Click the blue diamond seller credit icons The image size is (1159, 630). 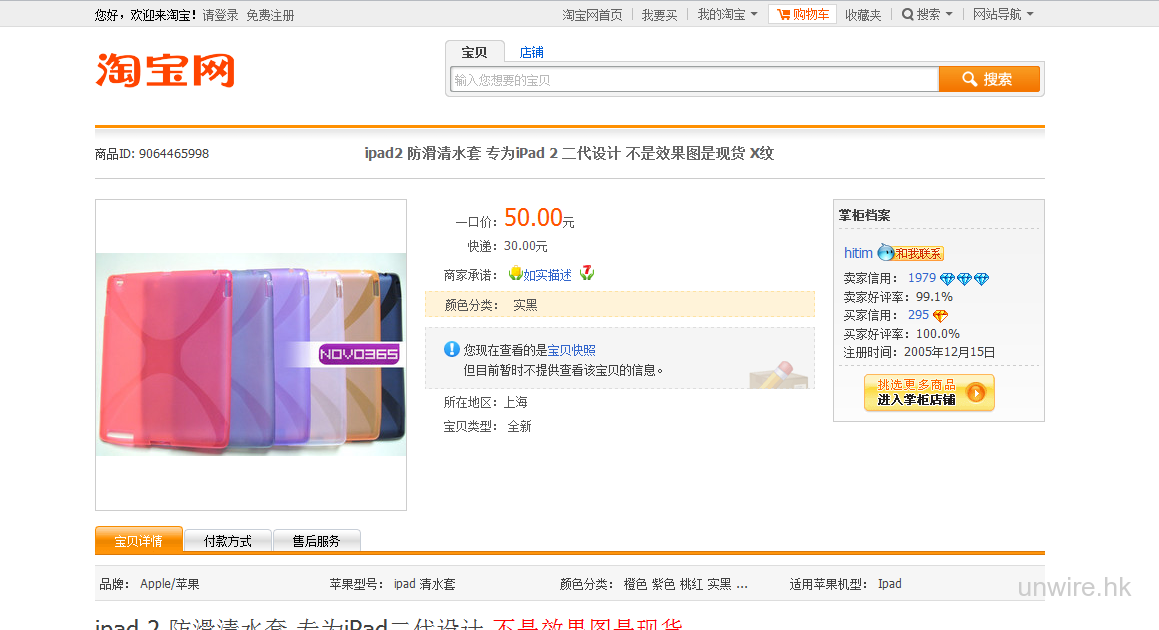pos(964,279)
